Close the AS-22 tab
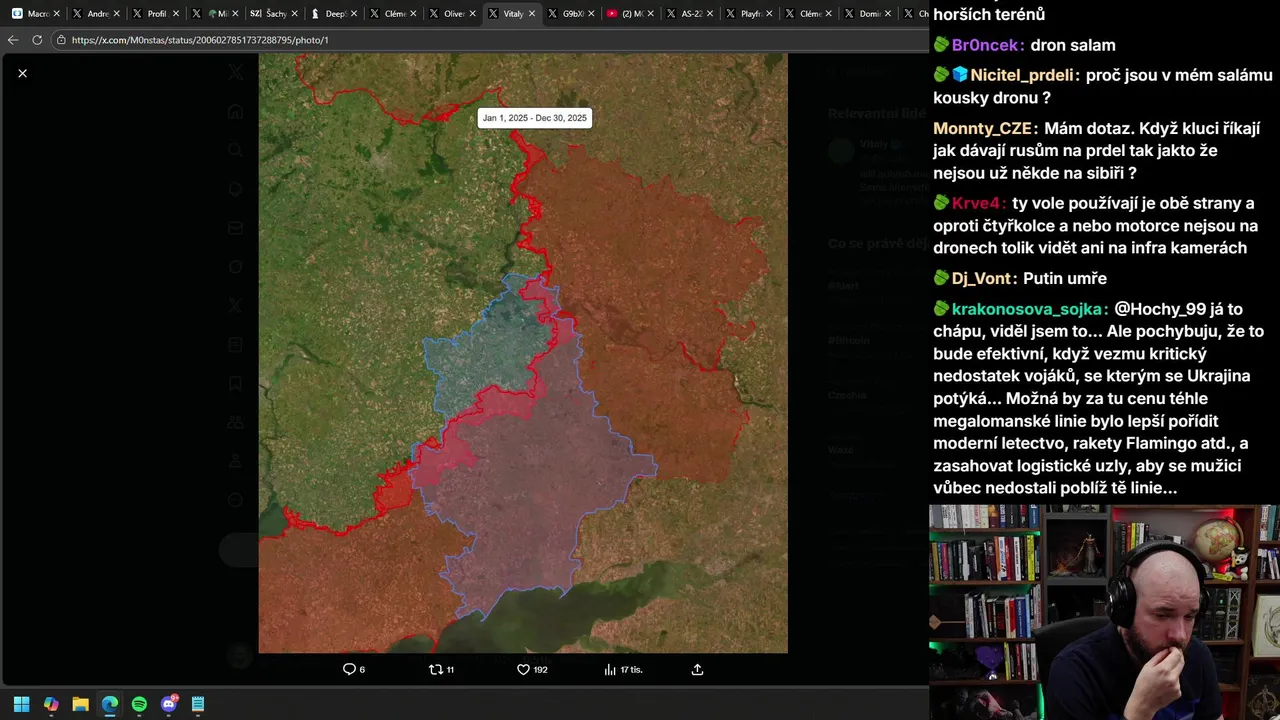This screenshot has height=720, width=1280. click(x=711, y=14)
